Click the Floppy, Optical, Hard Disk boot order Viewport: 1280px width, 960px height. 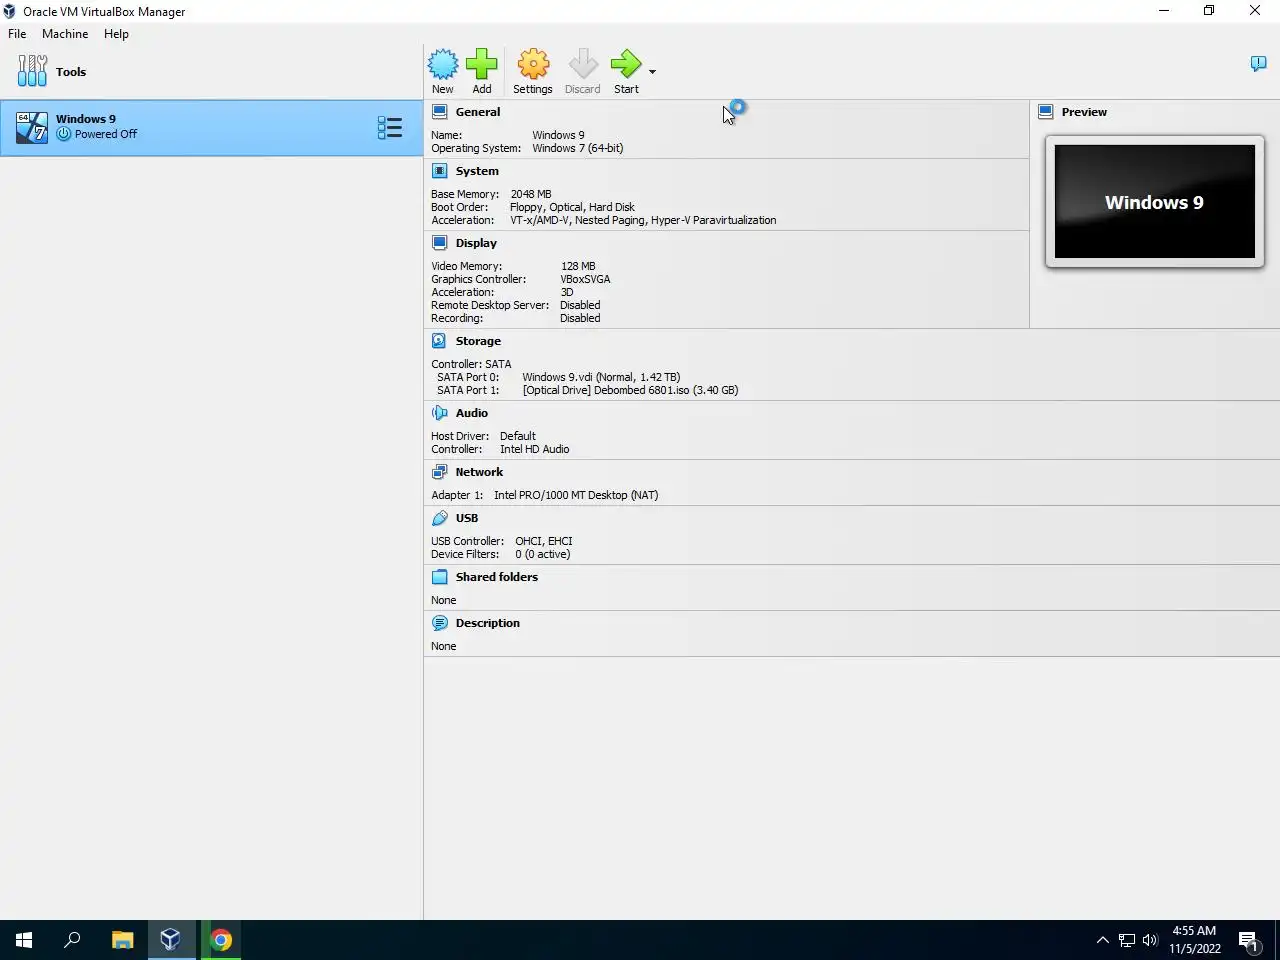pyautogui.click(x=572, y=207)
